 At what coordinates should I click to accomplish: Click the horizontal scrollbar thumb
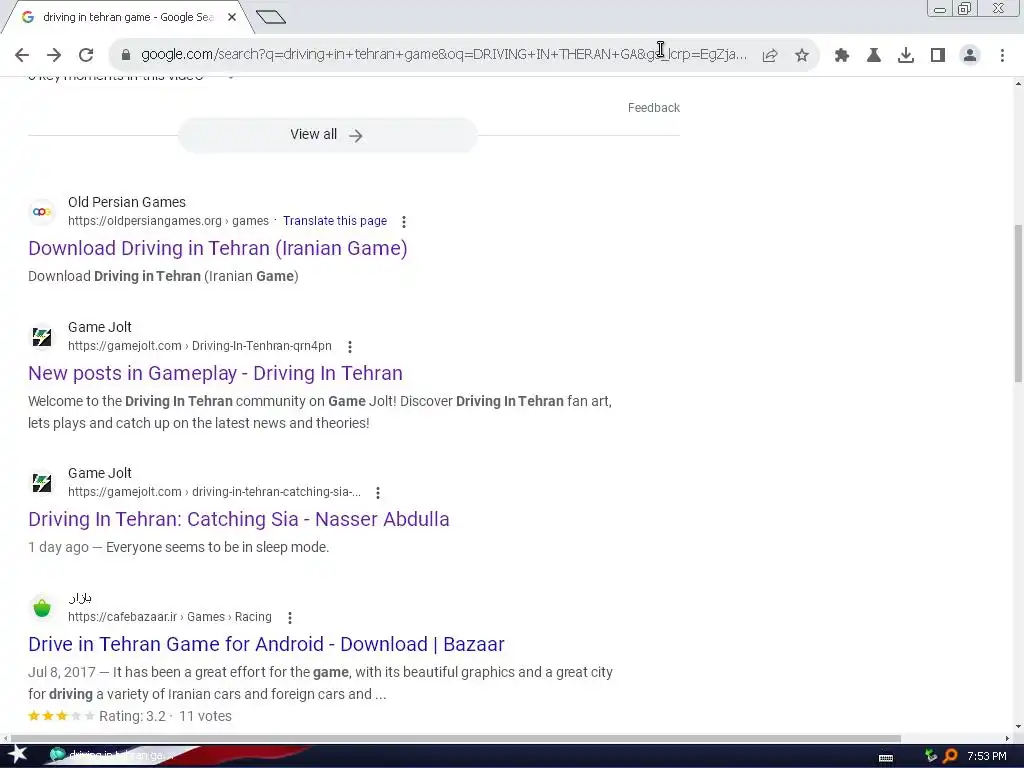(x=456, y=739)
